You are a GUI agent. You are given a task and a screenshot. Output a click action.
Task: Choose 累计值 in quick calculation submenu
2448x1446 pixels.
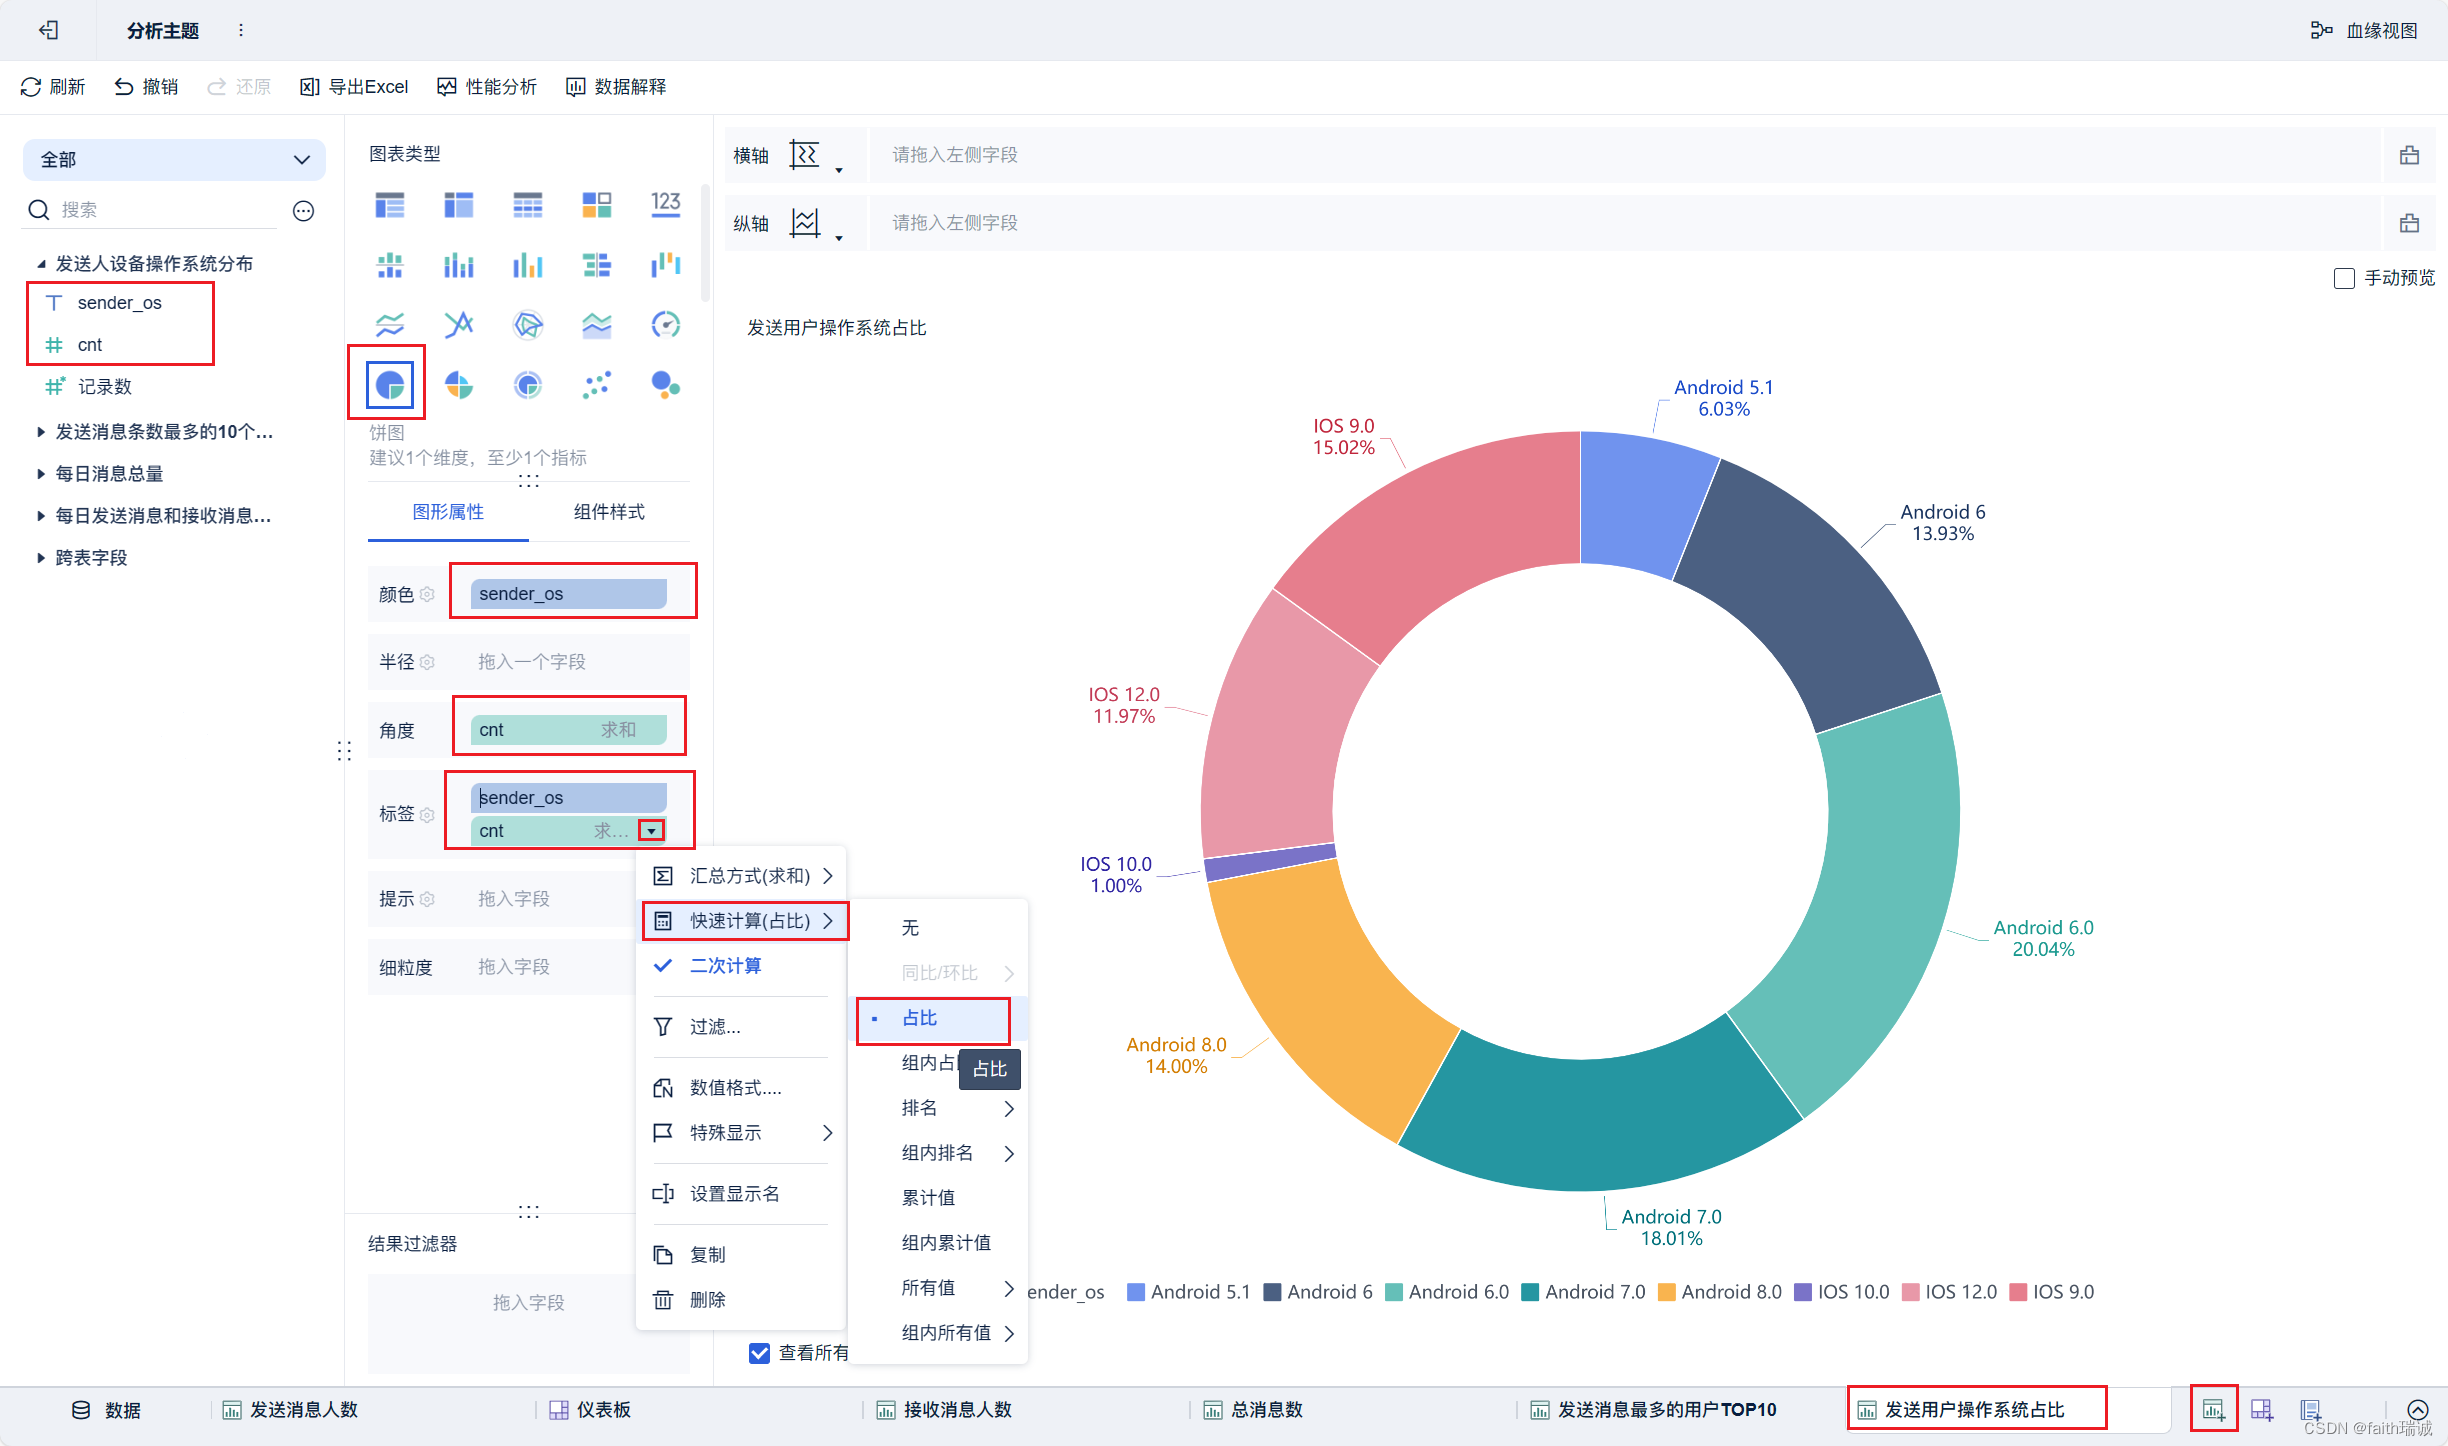tap(928, 1198)
